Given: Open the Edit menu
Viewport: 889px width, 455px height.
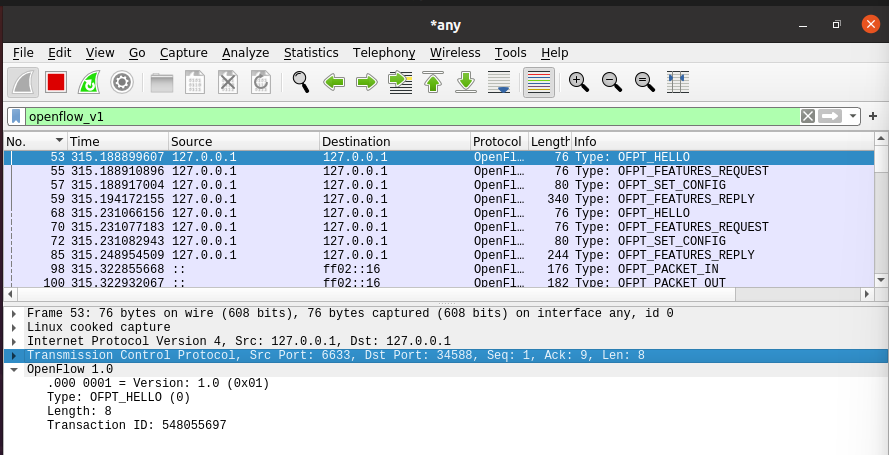Looking at the screenshot, I should click(x=60, y=53).
